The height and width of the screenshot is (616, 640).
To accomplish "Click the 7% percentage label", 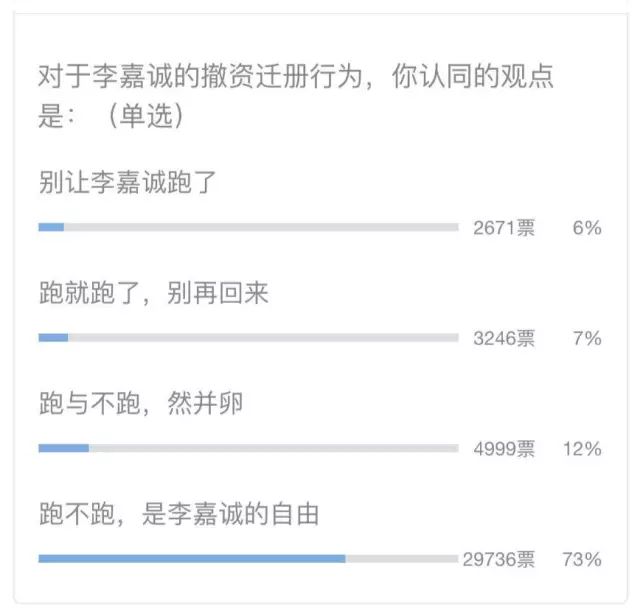I will [x=587, y=338].
